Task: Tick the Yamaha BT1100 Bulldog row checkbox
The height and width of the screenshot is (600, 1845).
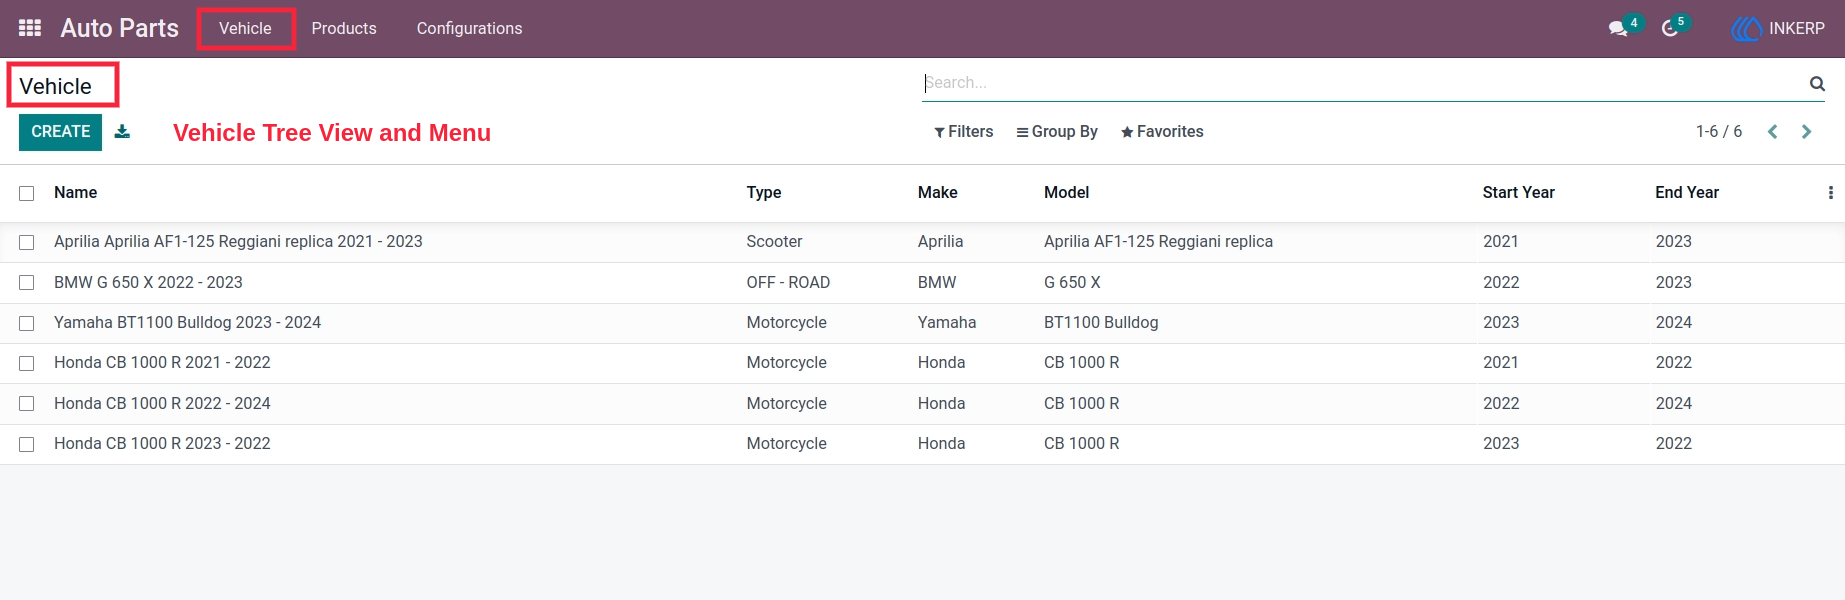Action: pyautogui.click(x=27, y=323)
